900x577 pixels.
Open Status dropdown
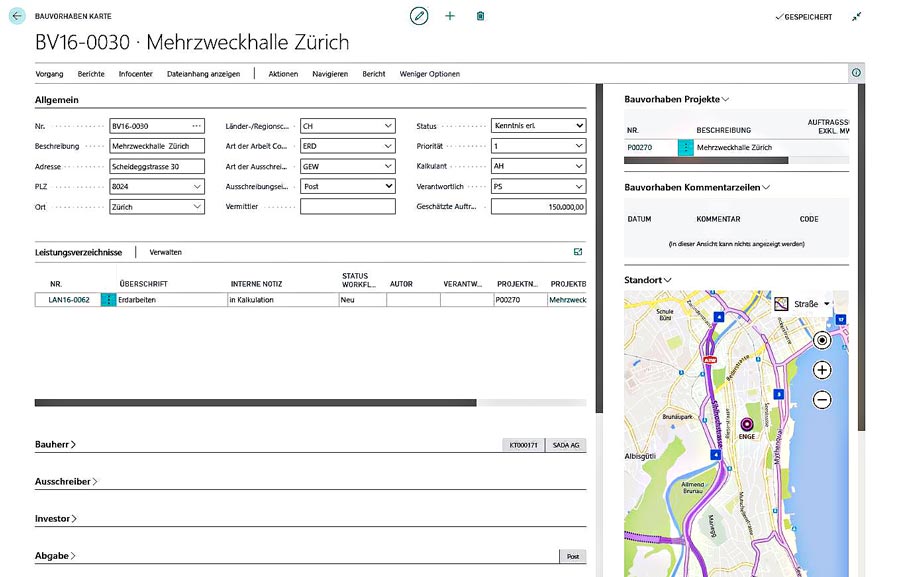tap(579, 125)
